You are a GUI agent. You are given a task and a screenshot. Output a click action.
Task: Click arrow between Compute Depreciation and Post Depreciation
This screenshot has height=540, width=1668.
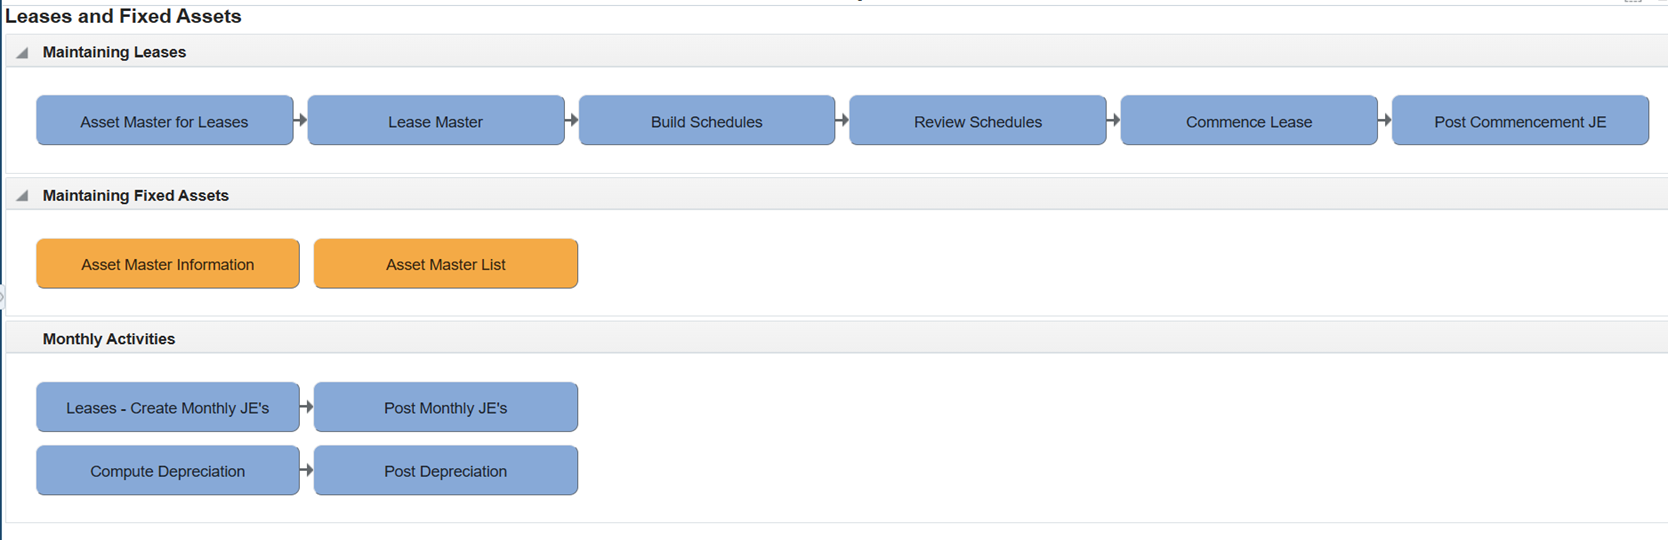307,470
